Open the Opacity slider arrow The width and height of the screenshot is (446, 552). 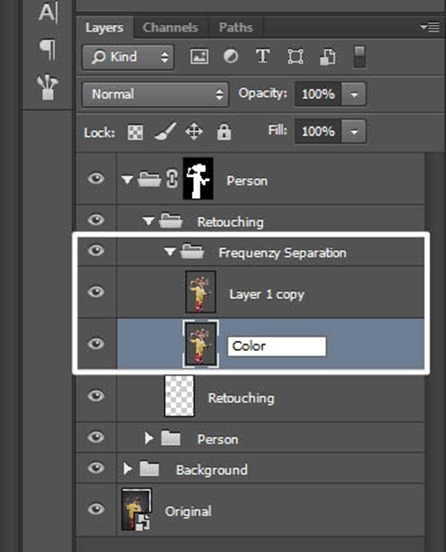pos(354,94)
